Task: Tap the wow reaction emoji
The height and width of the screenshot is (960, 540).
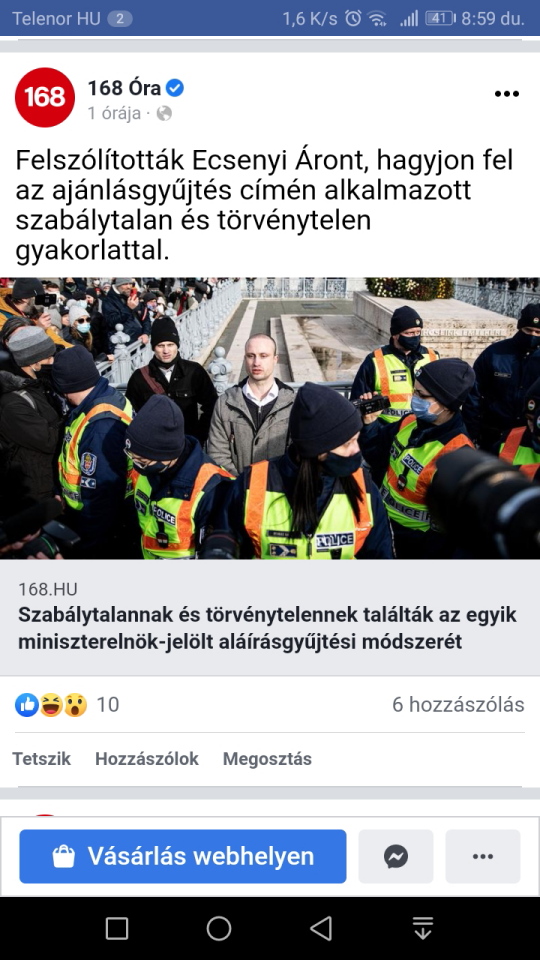Action: pos(76,705)
